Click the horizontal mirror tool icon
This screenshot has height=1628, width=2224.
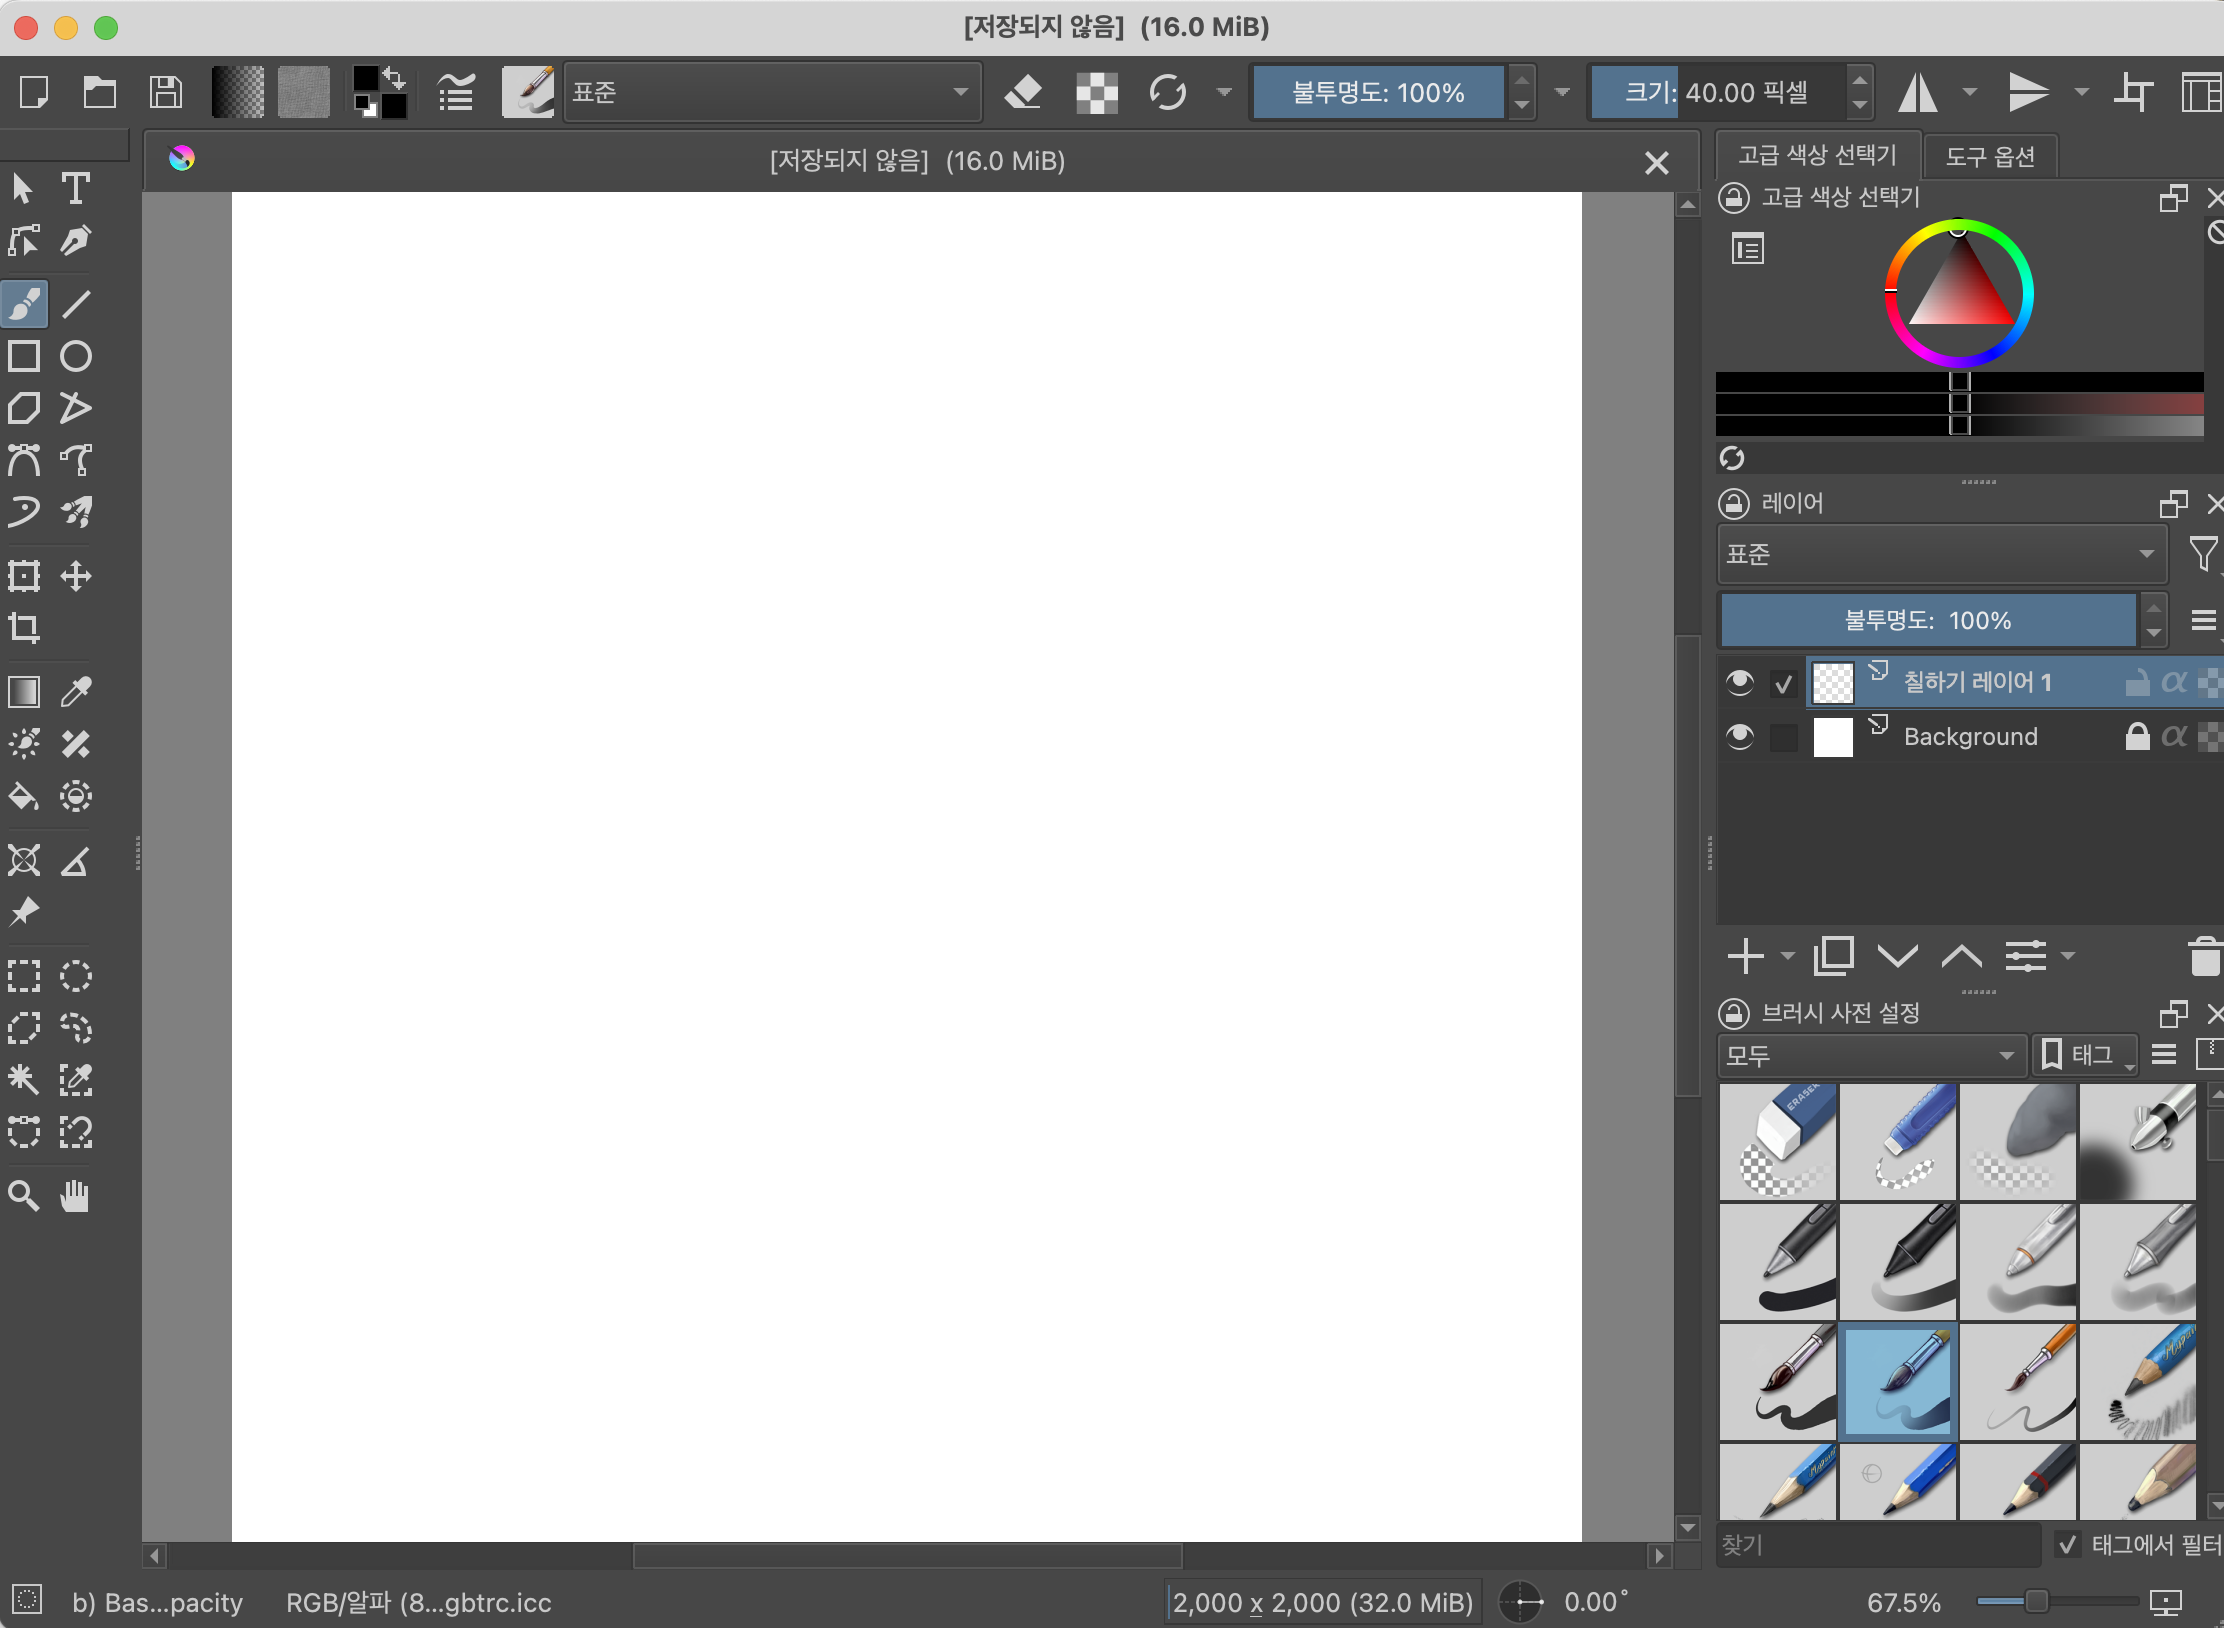click(1917, 93)
